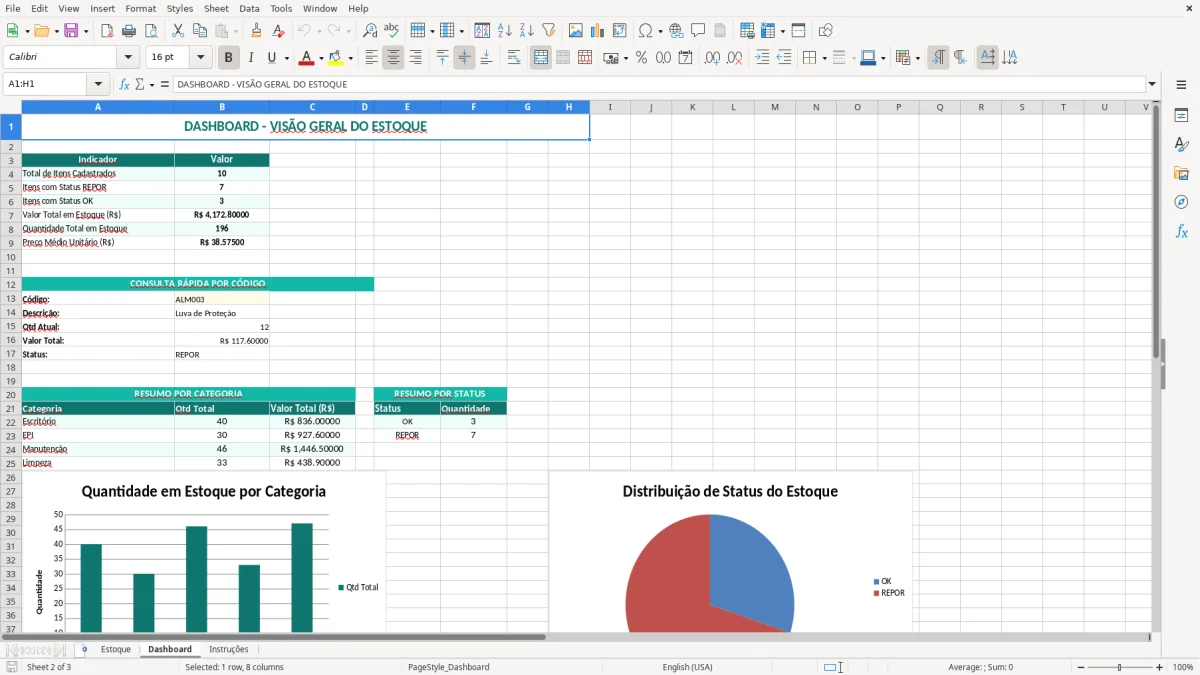Open the background color dropdown arrow
This screenshot has height=675, width=1200.
[350, 58]
